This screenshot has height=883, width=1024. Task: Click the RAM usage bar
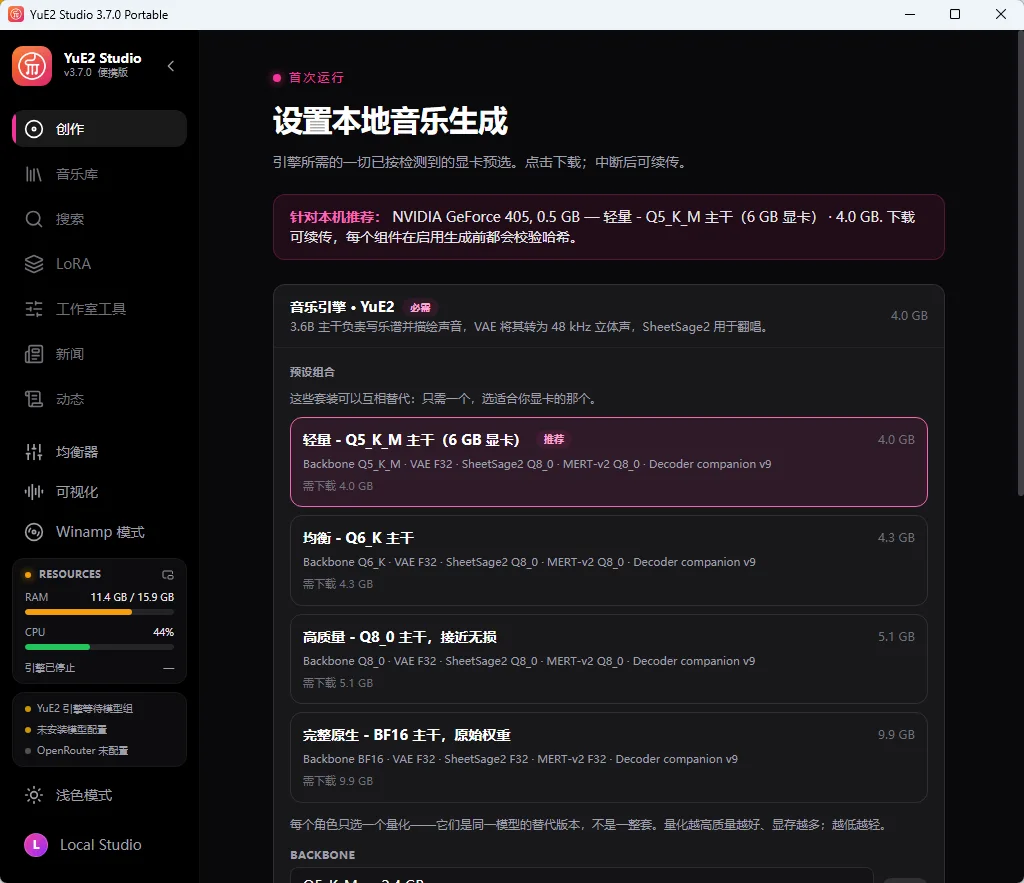pyautogui.click(x=99, y=612)
